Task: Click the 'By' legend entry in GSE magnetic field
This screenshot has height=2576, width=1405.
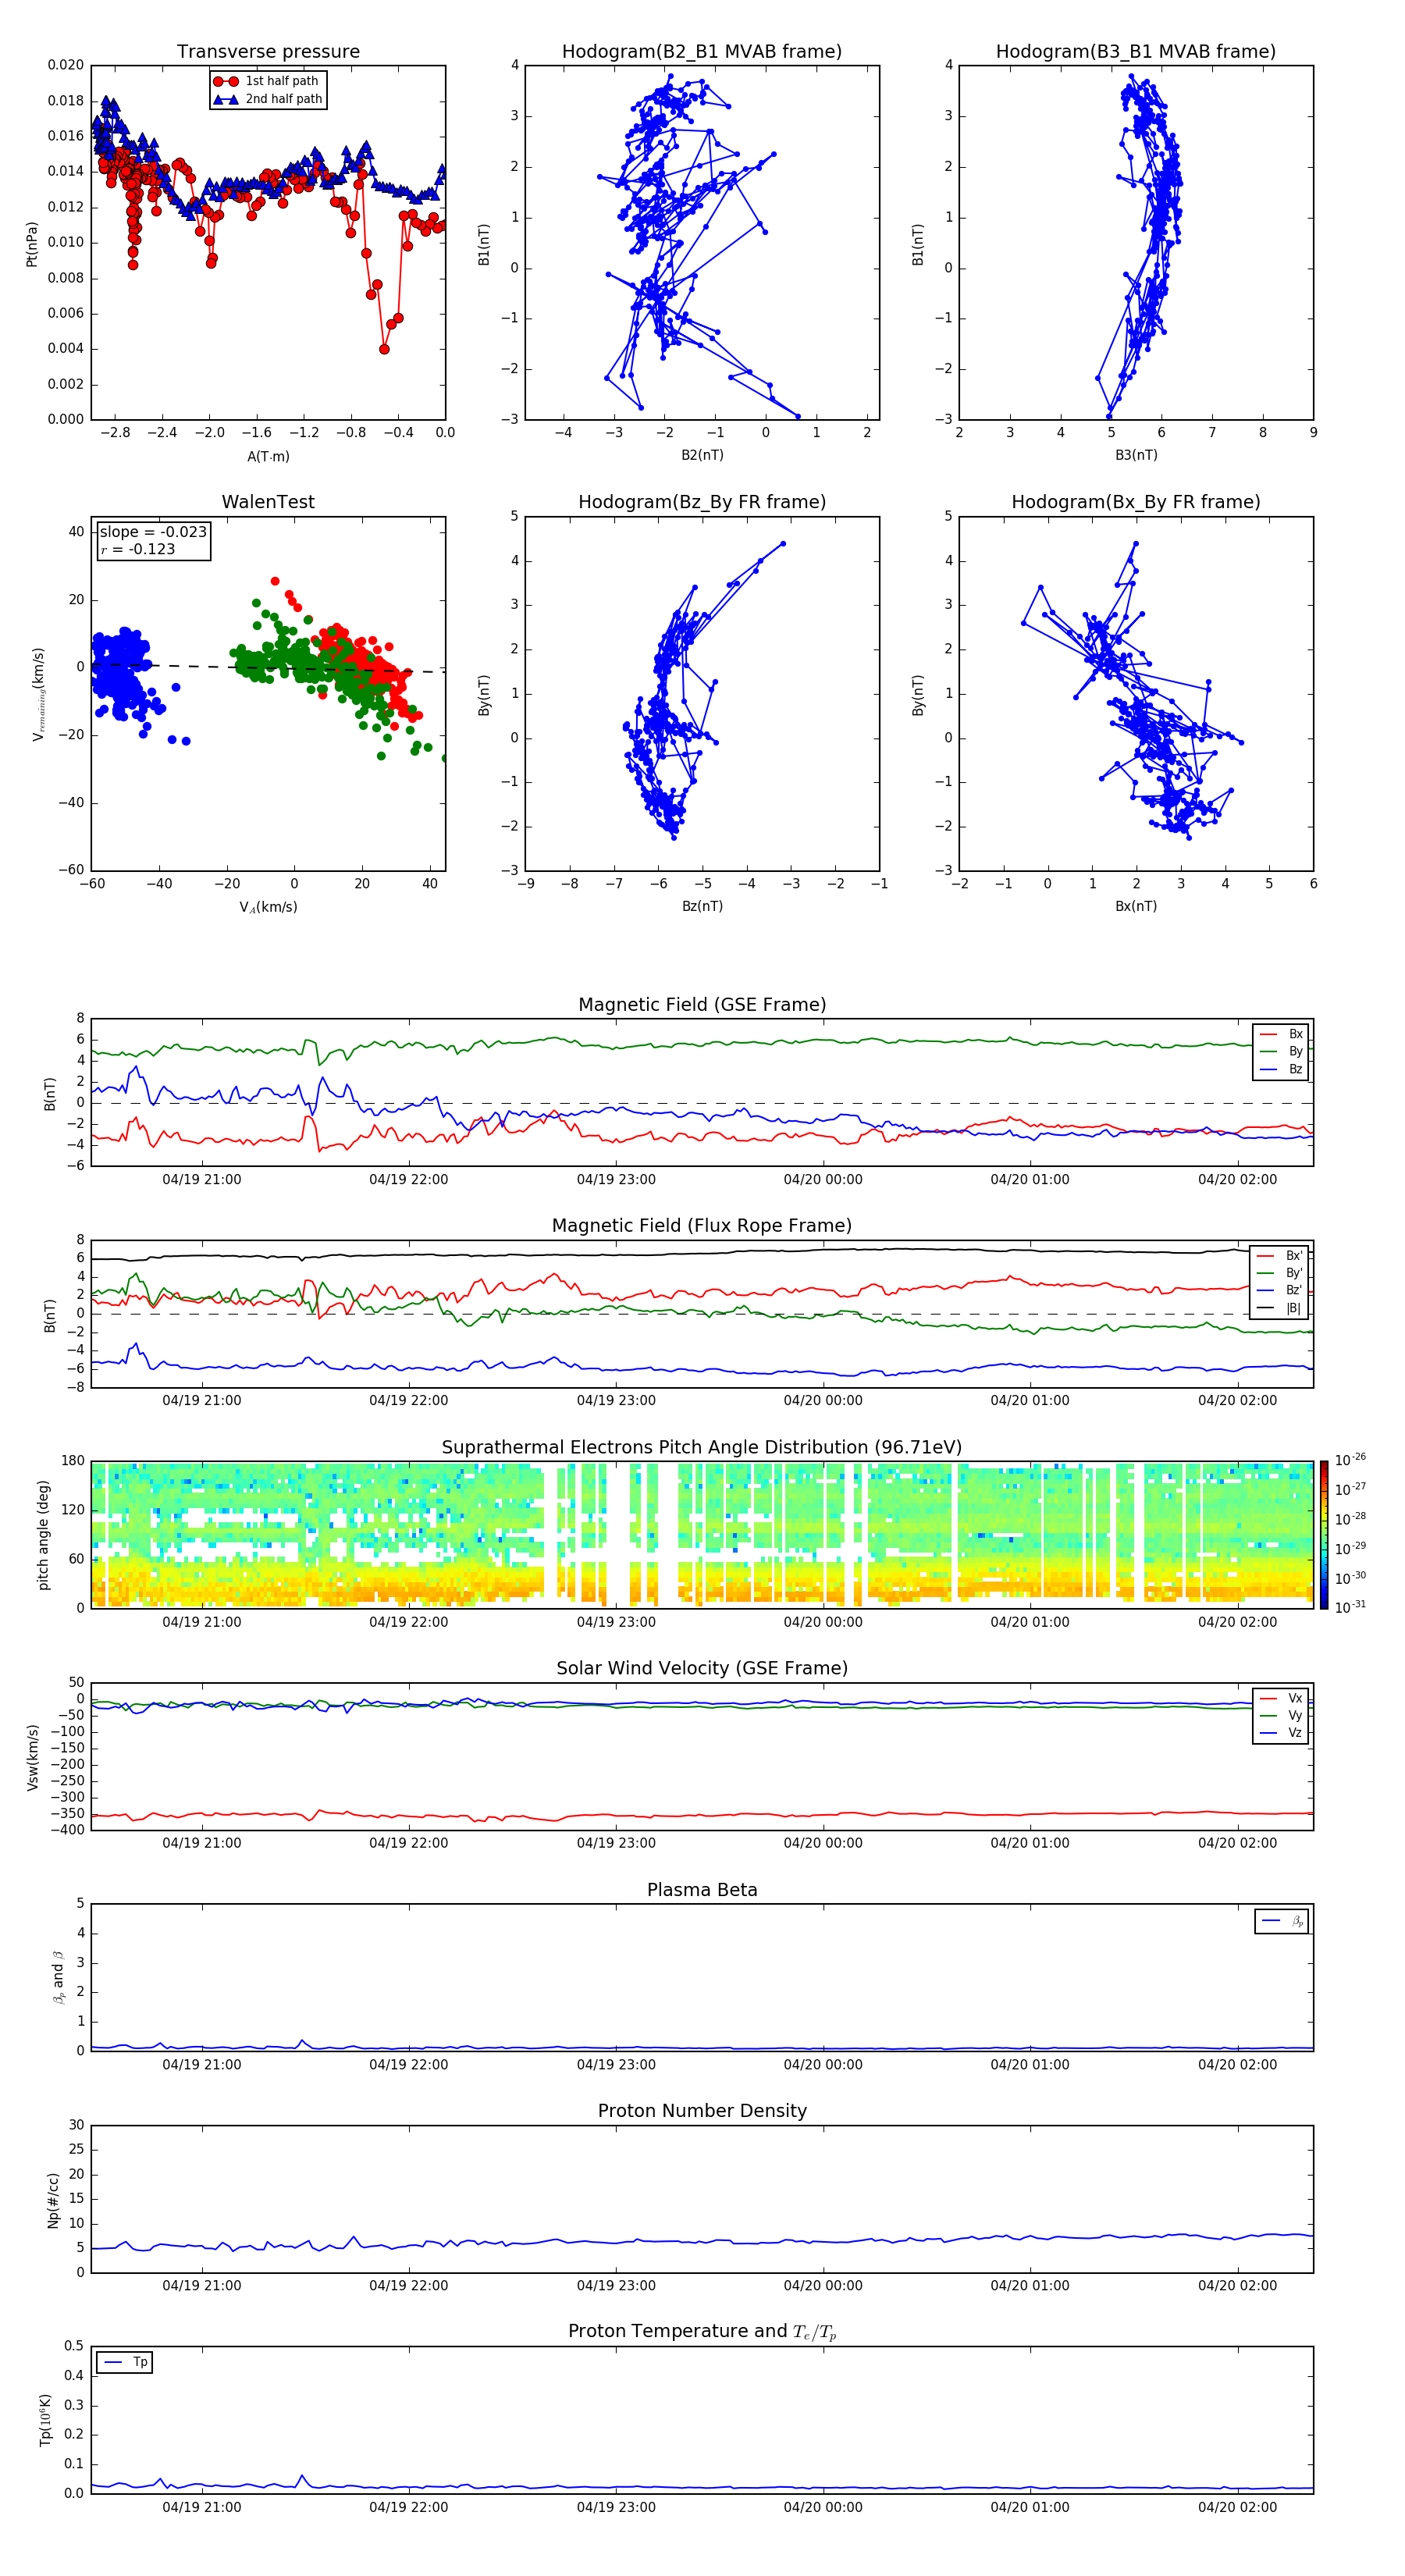Action: point(1281,1051)
